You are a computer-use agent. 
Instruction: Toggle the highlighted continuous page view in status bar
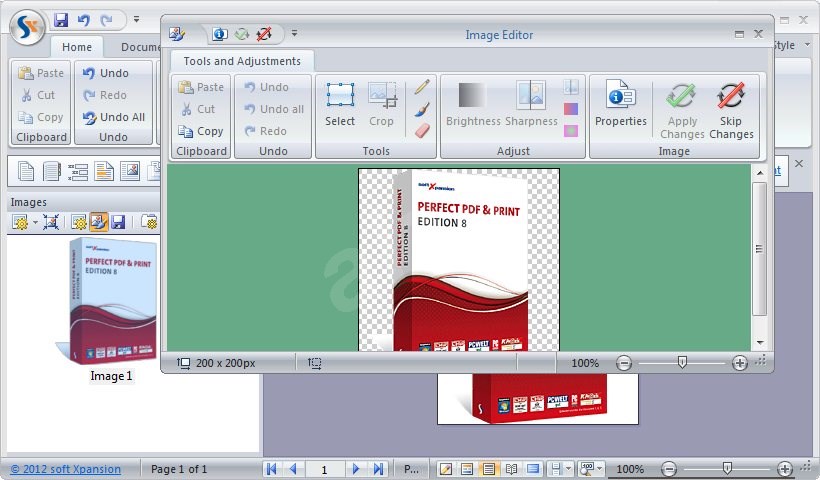(x=488, y=469)
